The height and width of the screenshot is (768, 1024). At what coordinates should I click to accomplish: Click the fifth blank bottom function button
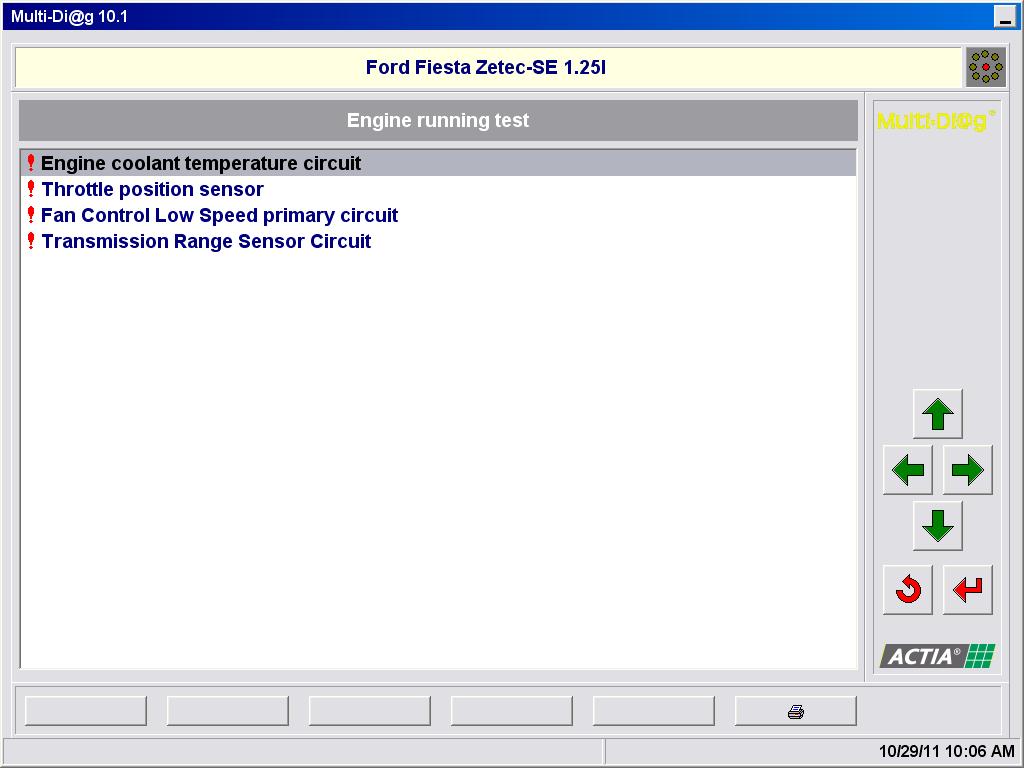coord(654,711)
